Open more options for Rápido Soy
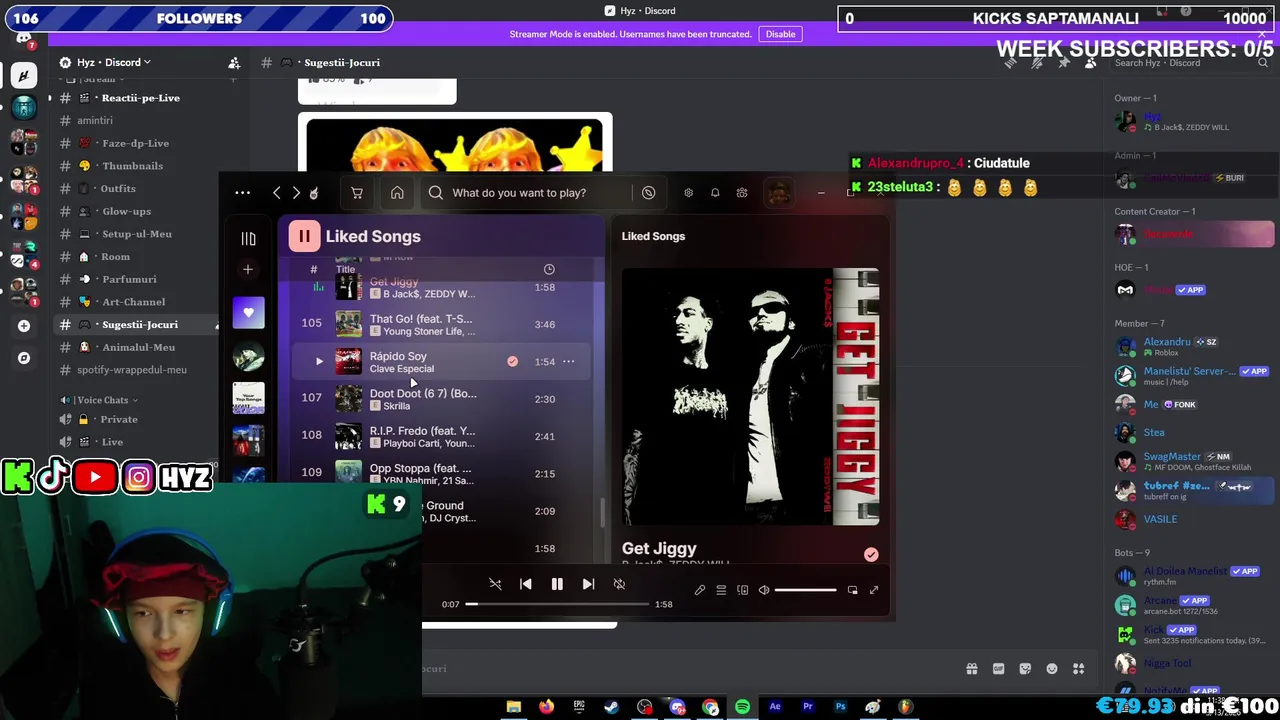Viewport: 1280px width, 720px height. tap(568, 361)
